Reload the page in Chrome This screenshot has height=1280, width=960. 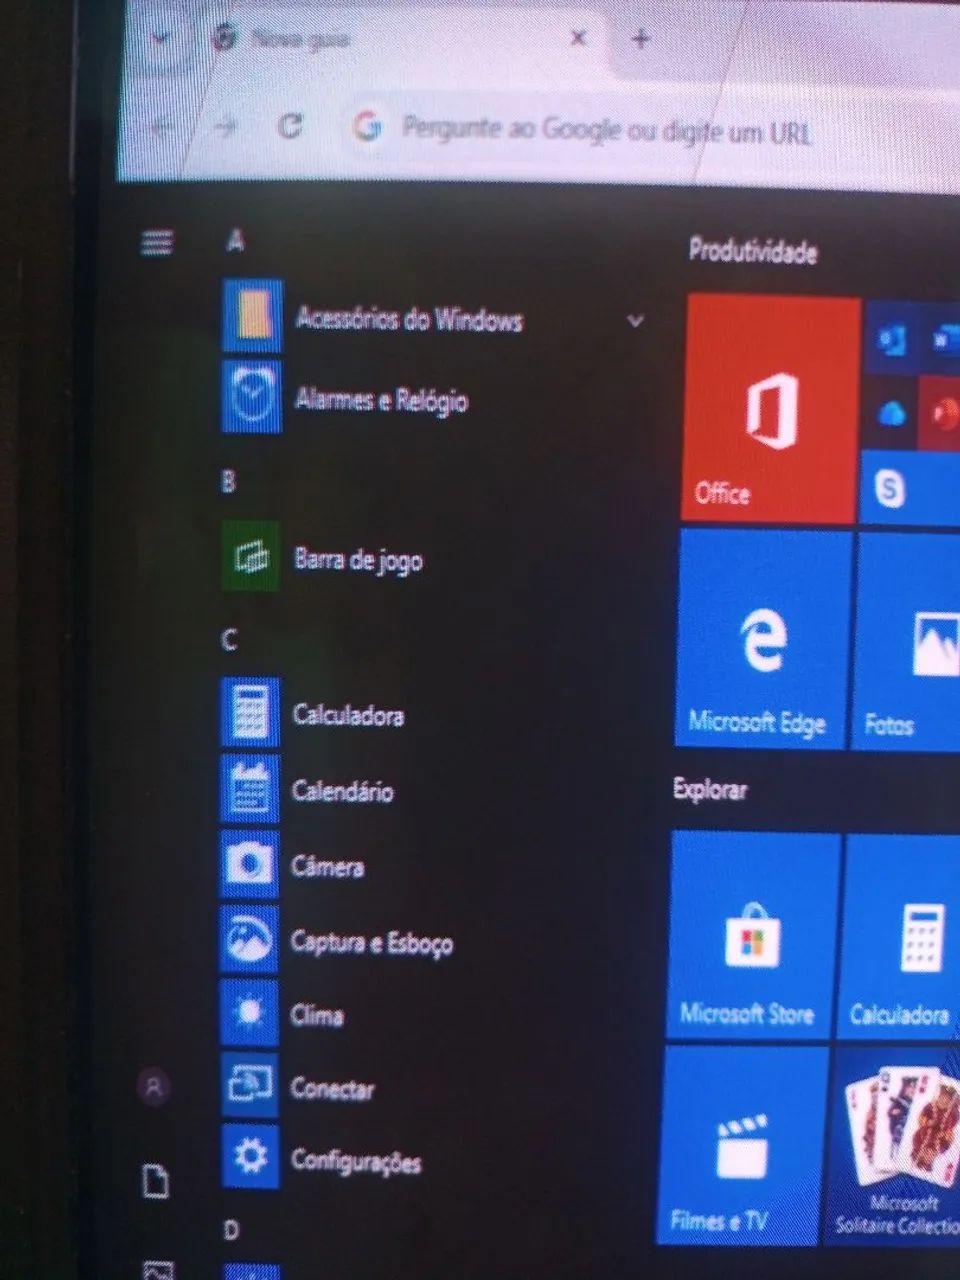(x=290, y=125)
